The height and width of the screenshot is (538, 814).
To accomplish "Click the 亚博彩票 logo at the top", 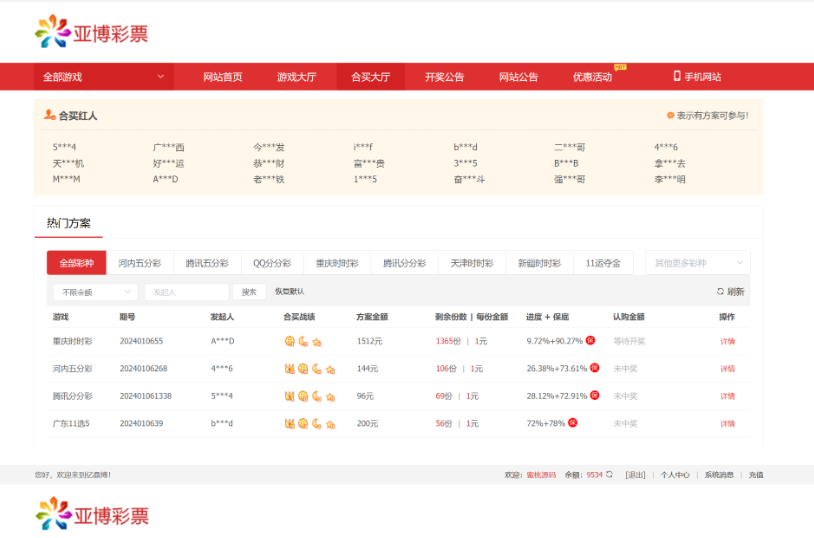I will (91, 32).
